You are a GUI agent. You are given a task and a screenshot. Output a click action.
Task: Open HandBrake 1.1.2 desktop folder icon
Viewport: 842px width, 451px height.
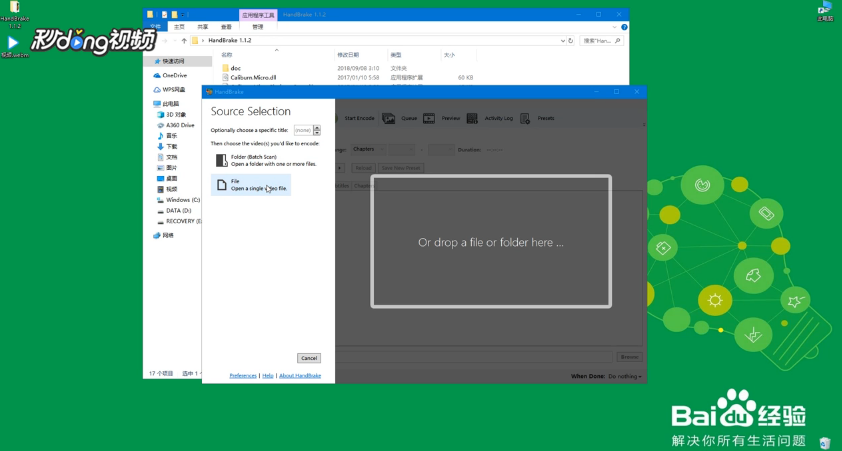pyautogui.click(x=14, y=14)
